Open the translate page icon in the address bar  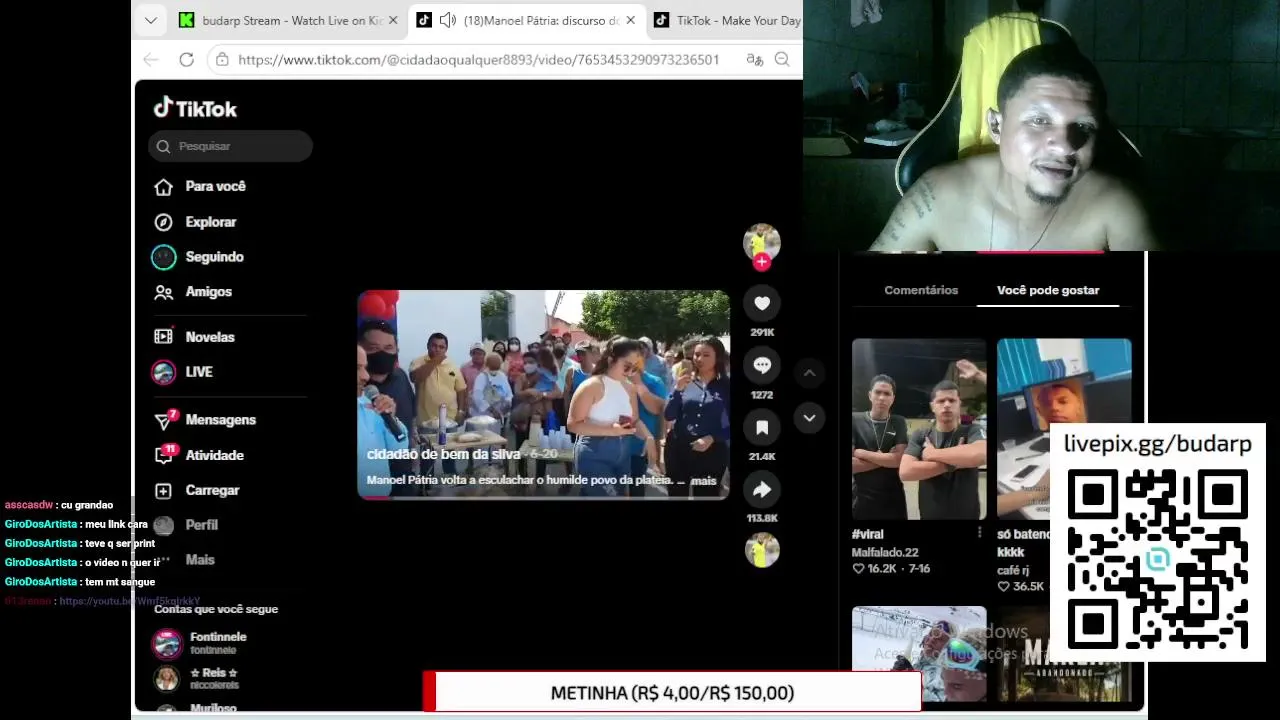(x=755, y=60)
